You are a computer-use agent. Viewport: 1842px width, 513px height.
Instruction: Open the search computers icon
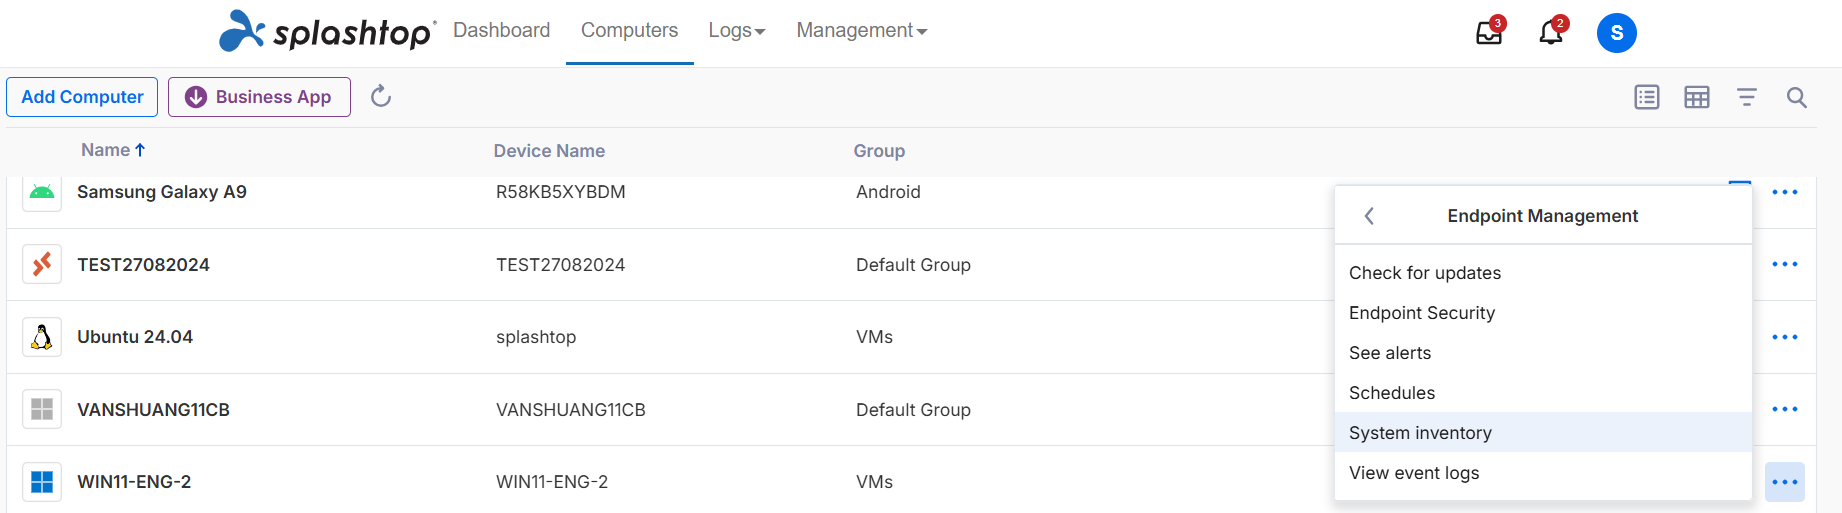tap(1797, 97)
